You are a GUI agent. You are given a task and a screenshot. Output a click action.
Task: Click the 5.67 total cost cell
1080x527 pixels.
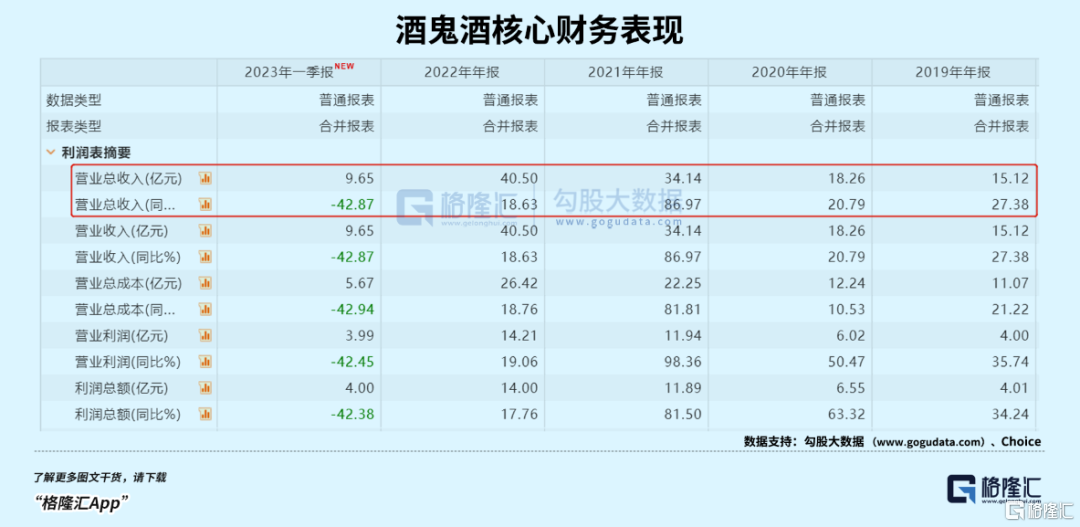[x=360, y=283]
